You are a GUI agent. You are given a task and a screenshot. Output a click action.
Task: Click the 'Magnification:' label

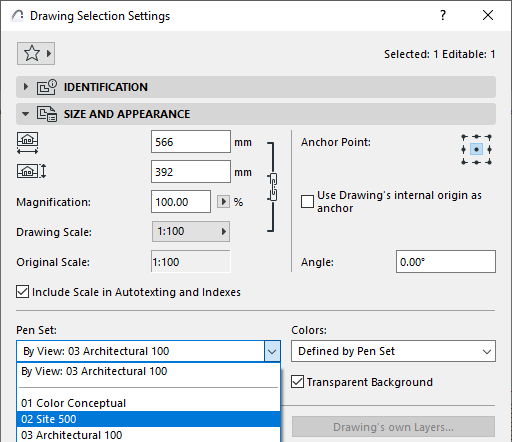[x=53, y=202]
